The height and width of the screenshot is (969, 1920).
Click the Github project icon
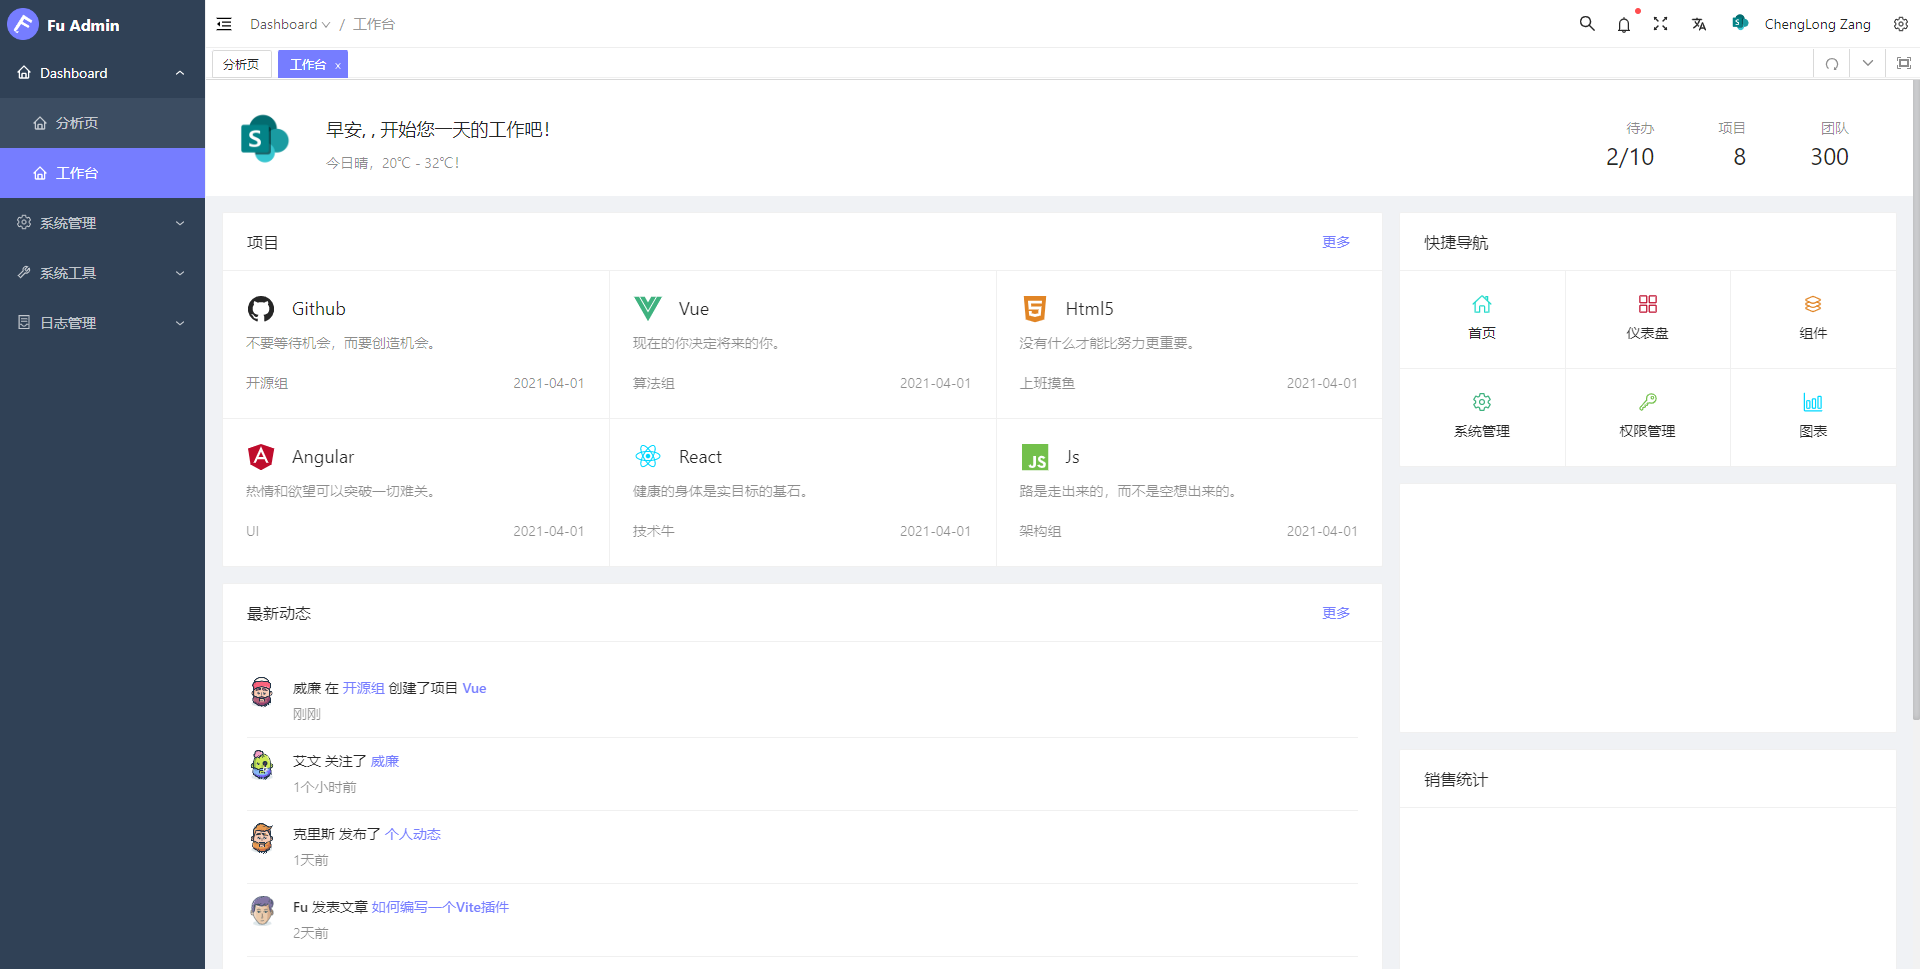(x=261, y=309)
